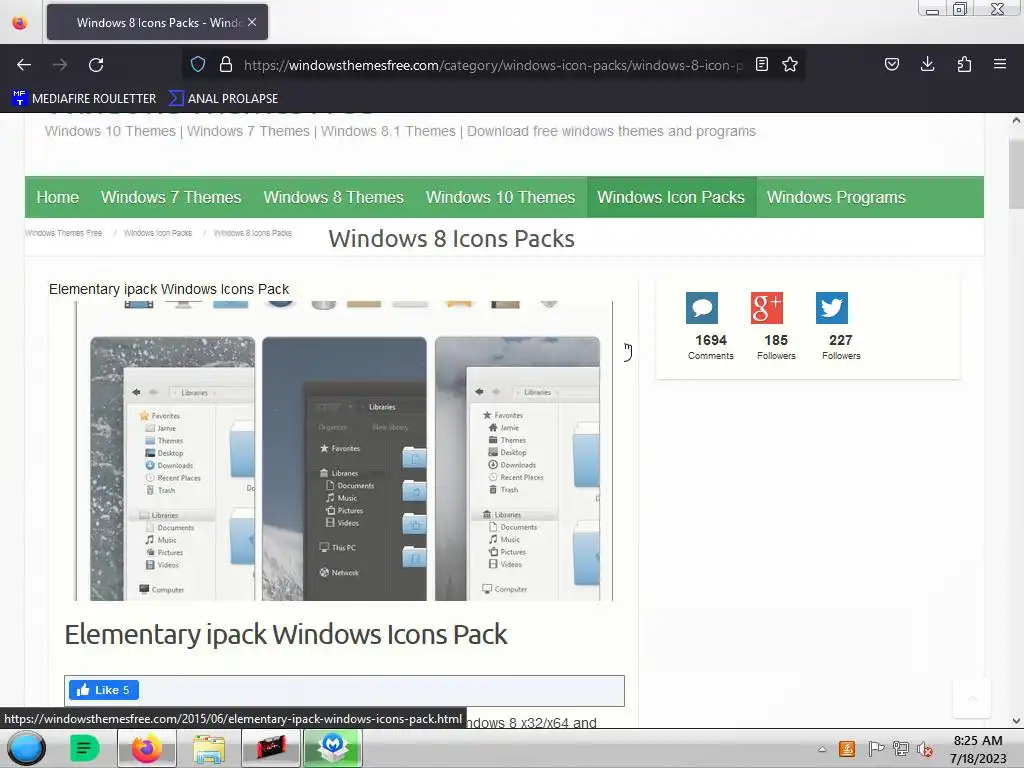Open the taskbar clock showing 8:25 AM
The width and height of the screenshot is (1024, 768).
click(x=978, y=749)
